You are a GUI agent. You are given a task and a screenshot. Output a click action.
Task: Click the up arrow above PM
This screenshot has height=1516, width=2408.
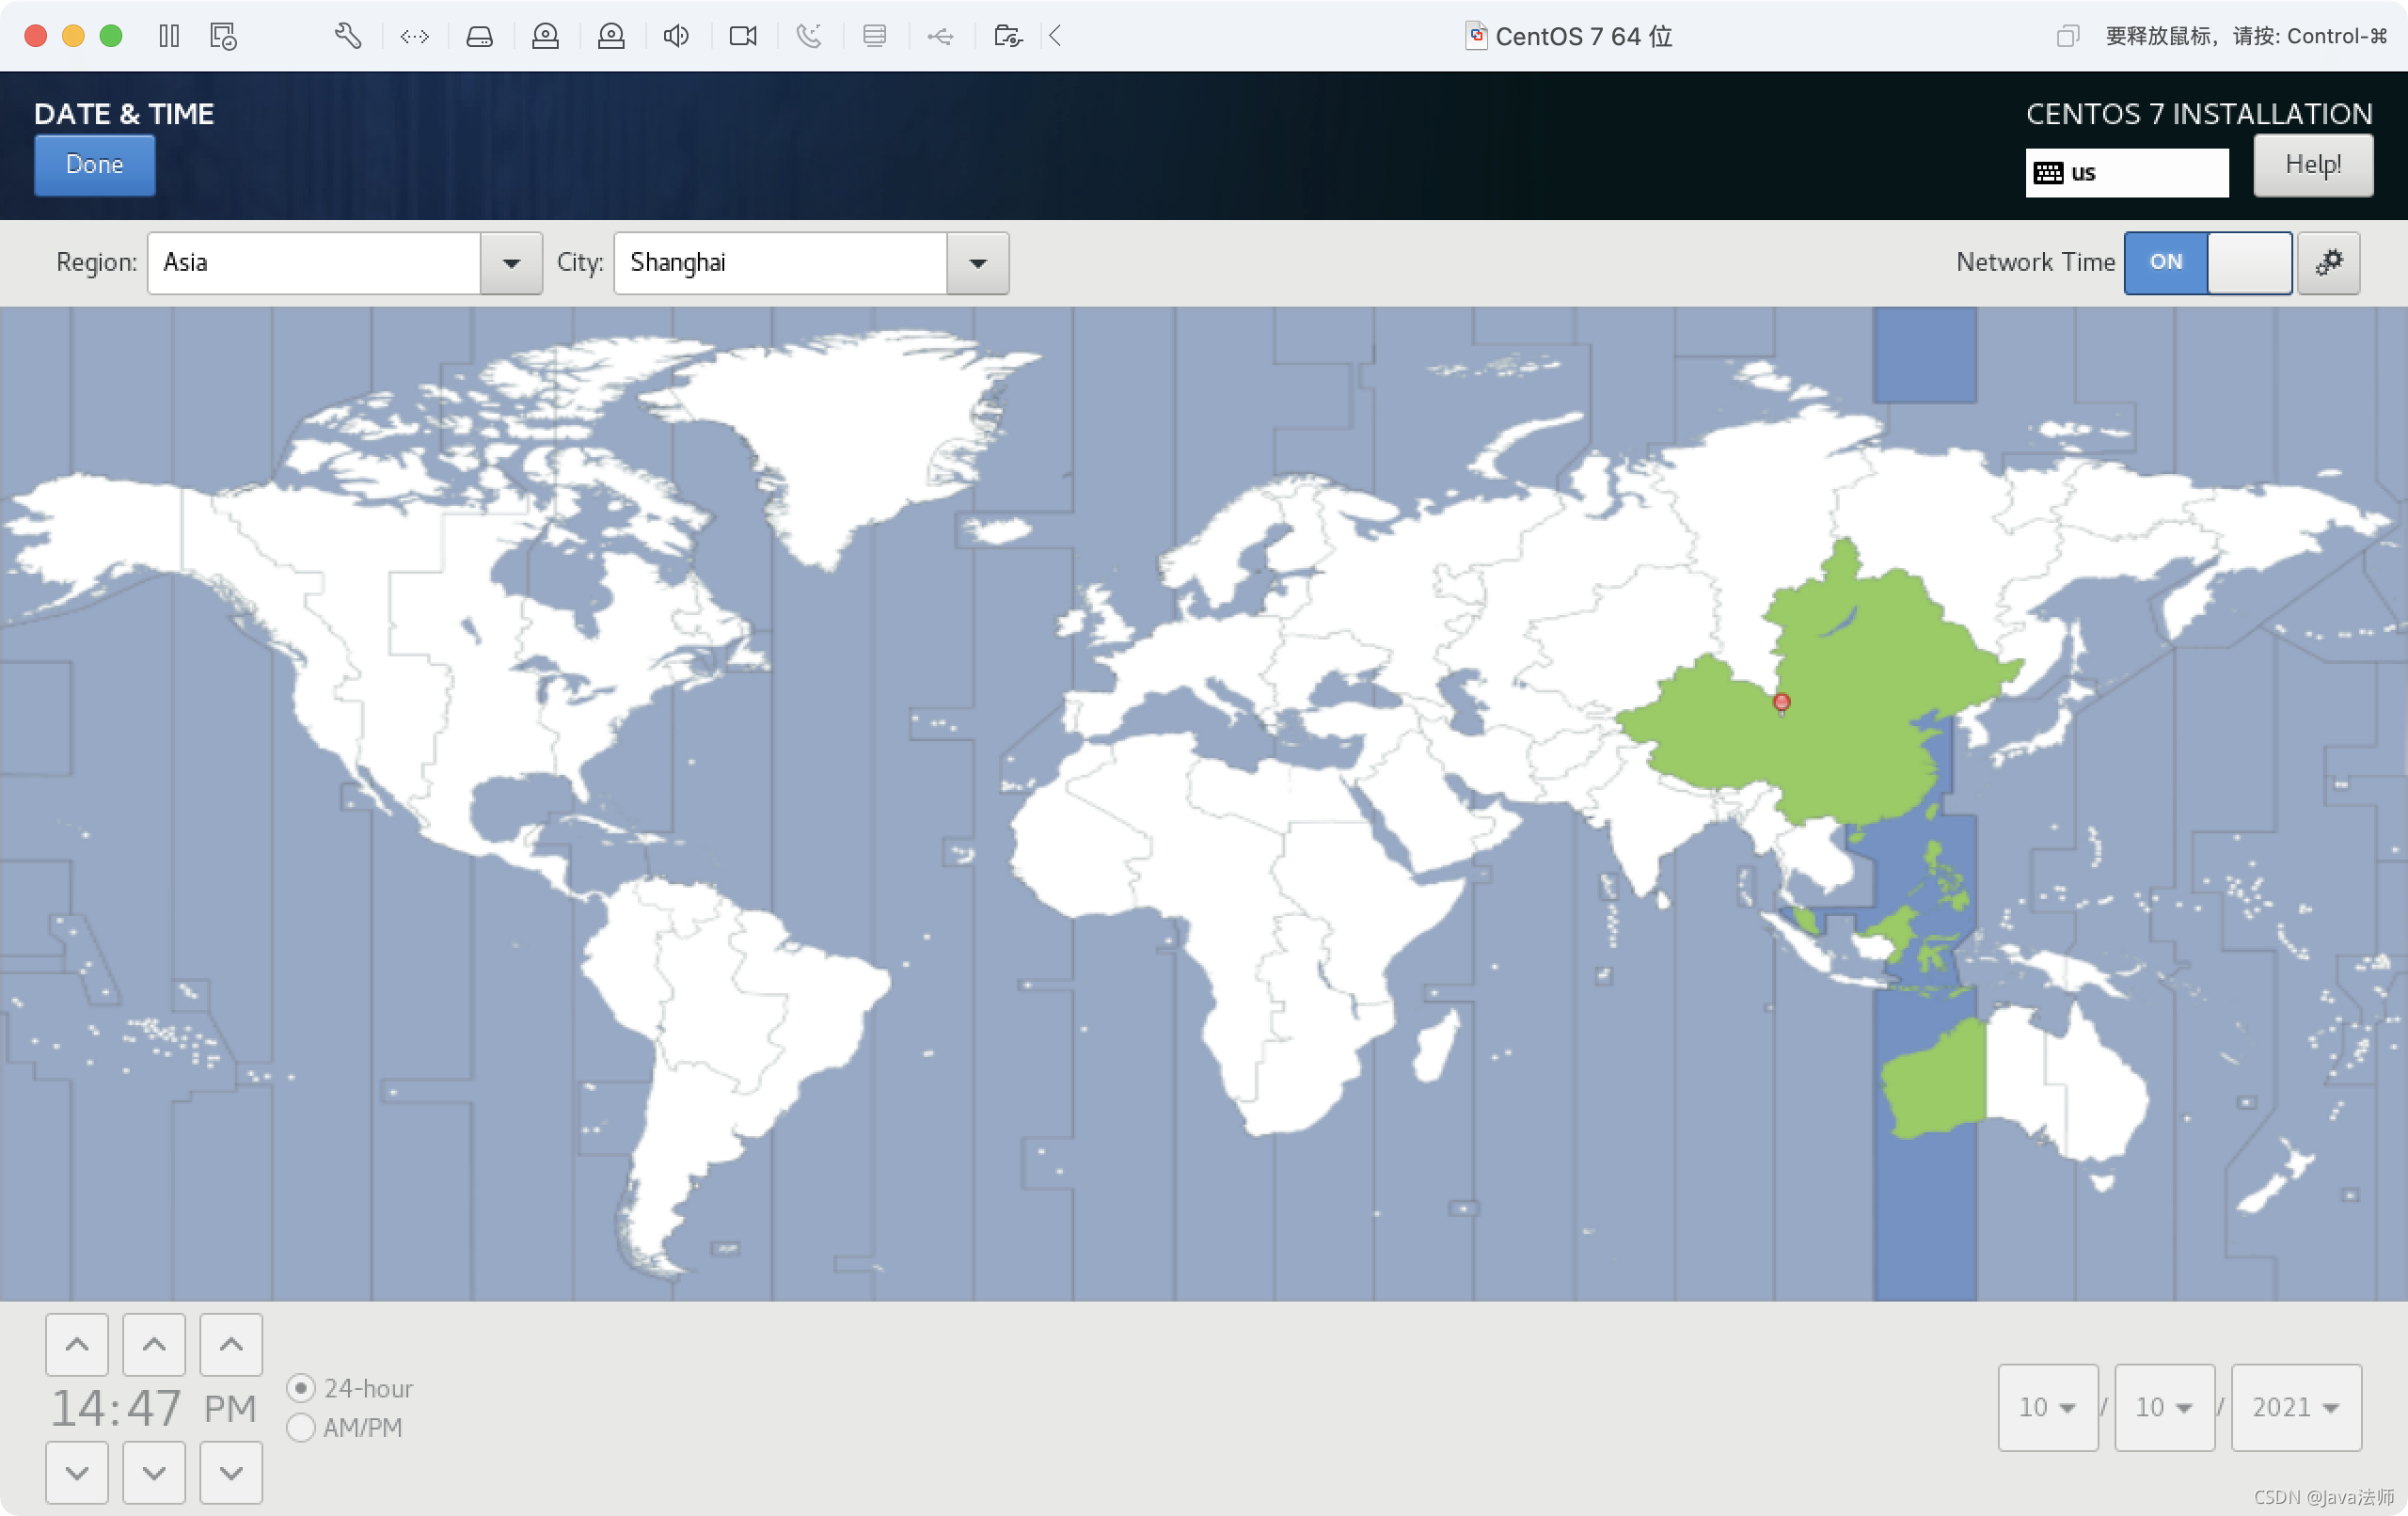click(231, 1345)
